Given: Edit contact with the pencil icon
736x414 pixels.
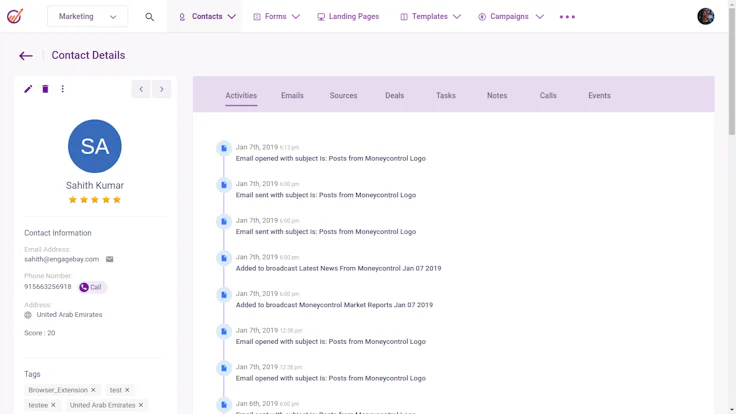Looking at the screenshot, I should pos(28,89).
